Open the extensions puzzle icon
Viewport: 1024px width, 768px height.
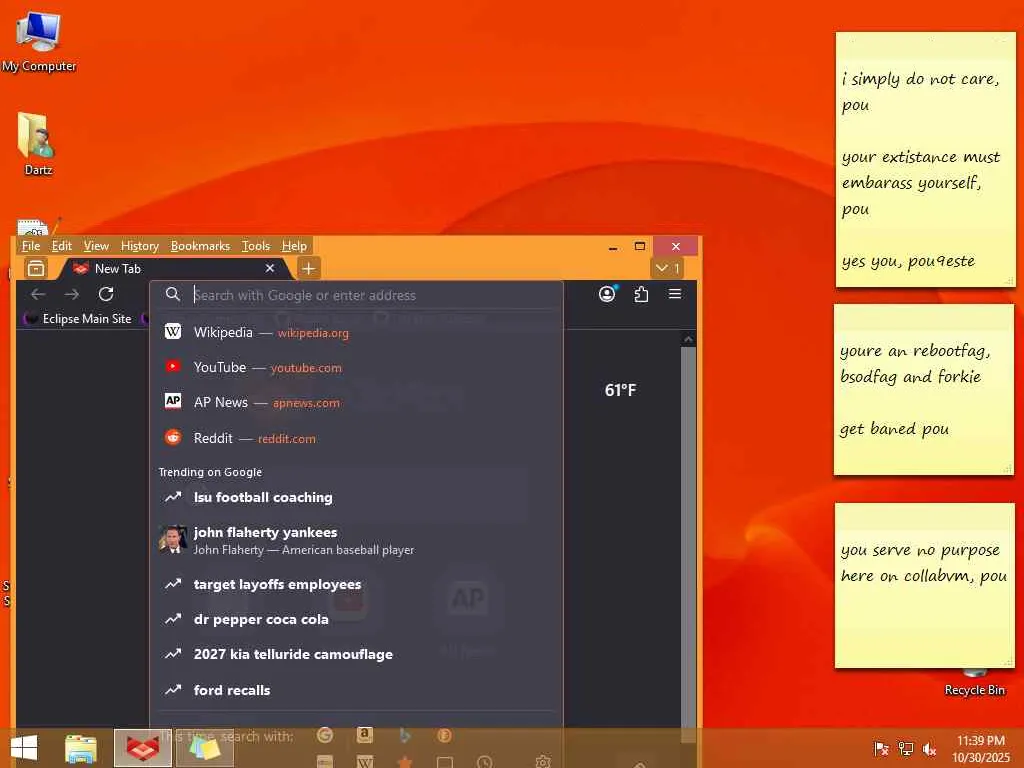coord(641,295)
